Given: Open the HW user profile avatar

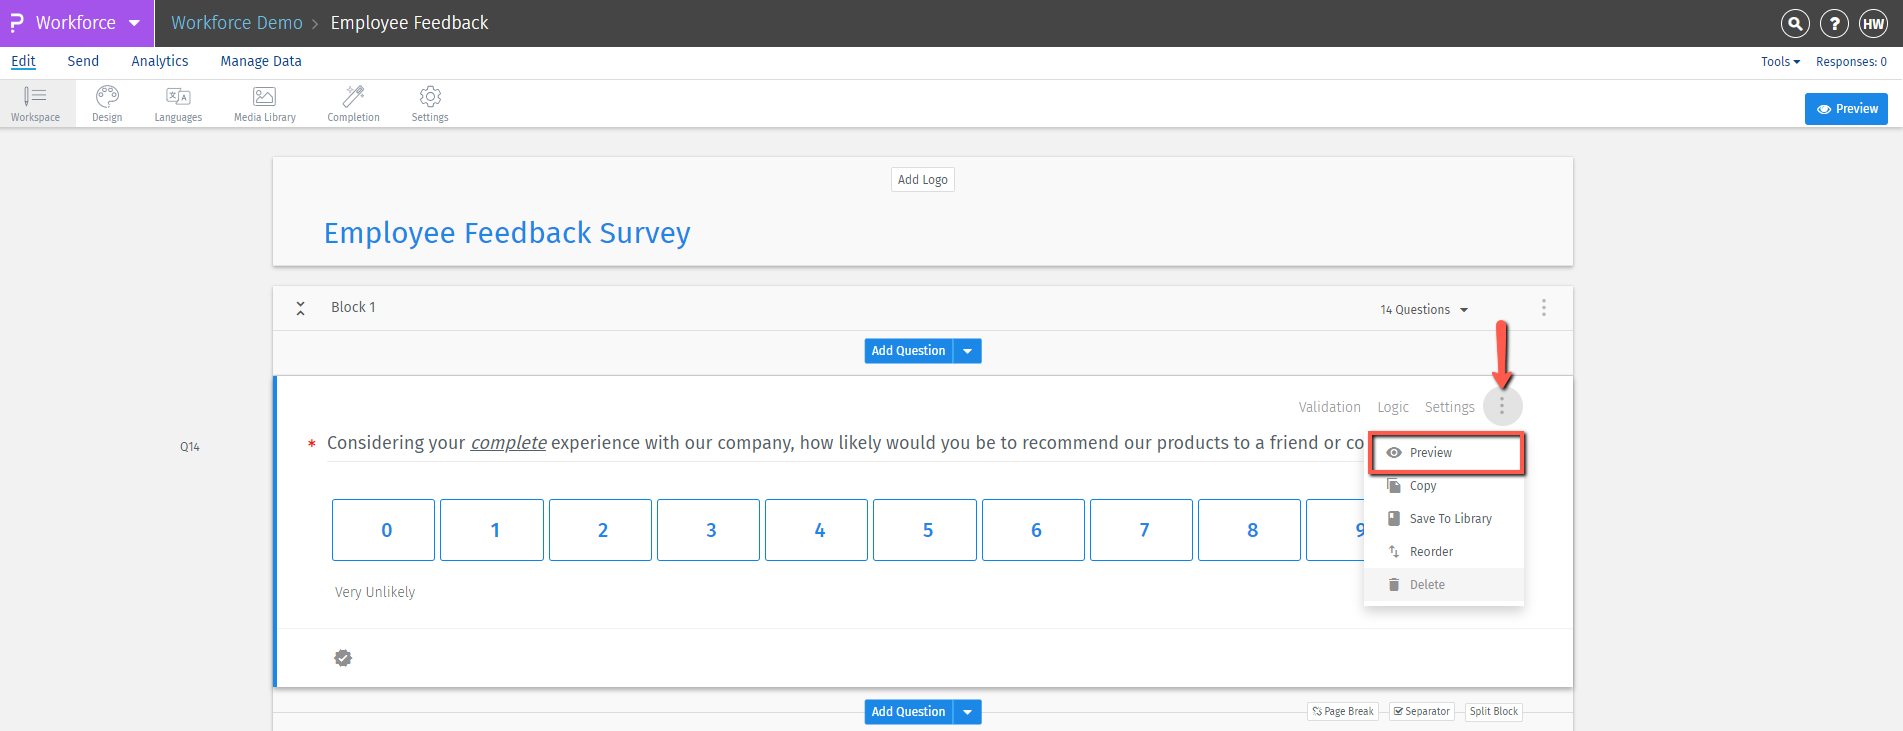Looking at the screenshot, I should pos(1873,23).
